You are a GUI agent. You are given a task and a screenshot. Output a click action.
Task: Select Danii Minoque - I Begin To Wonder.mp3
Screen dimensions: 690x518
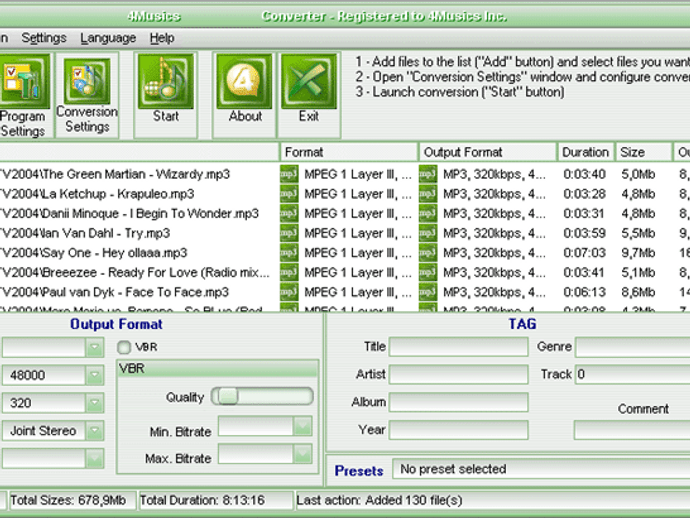129,214
